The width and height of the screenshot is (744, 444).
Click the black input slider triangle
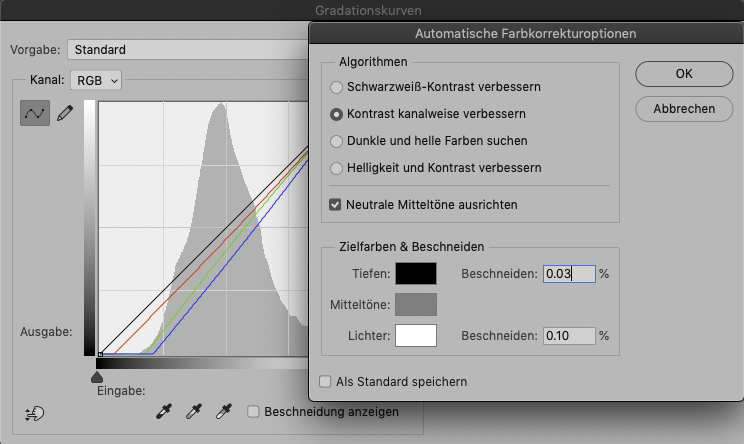97,377
